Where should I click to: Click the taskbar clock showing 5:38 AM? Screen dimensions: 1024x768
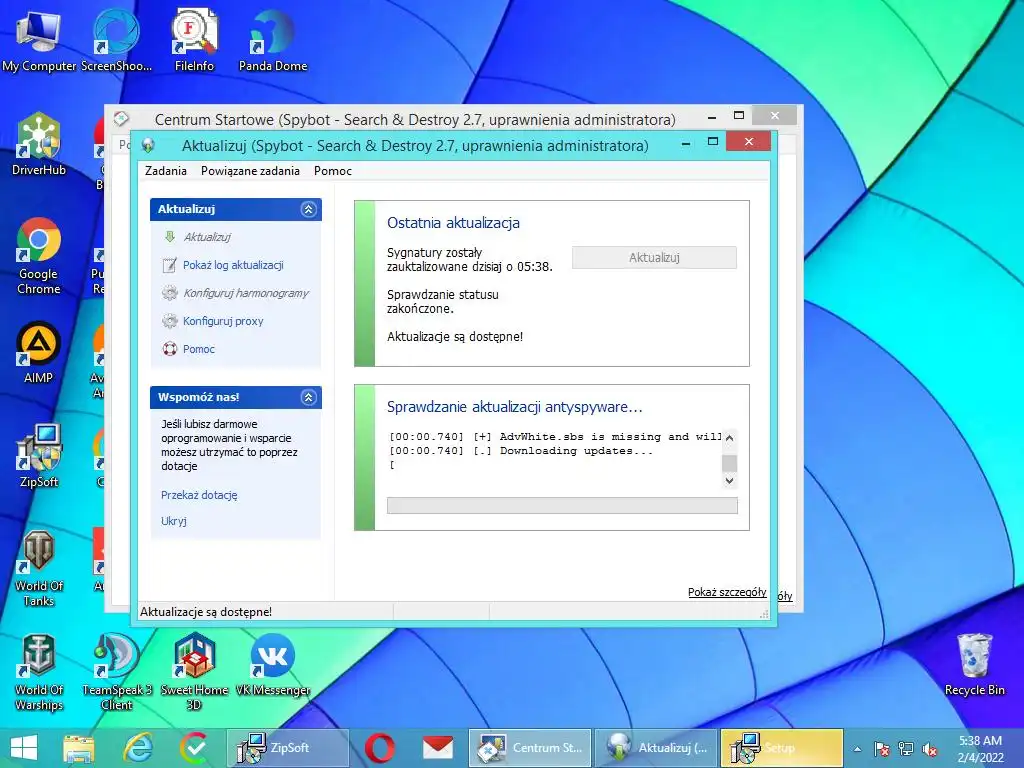pos(980,749)
